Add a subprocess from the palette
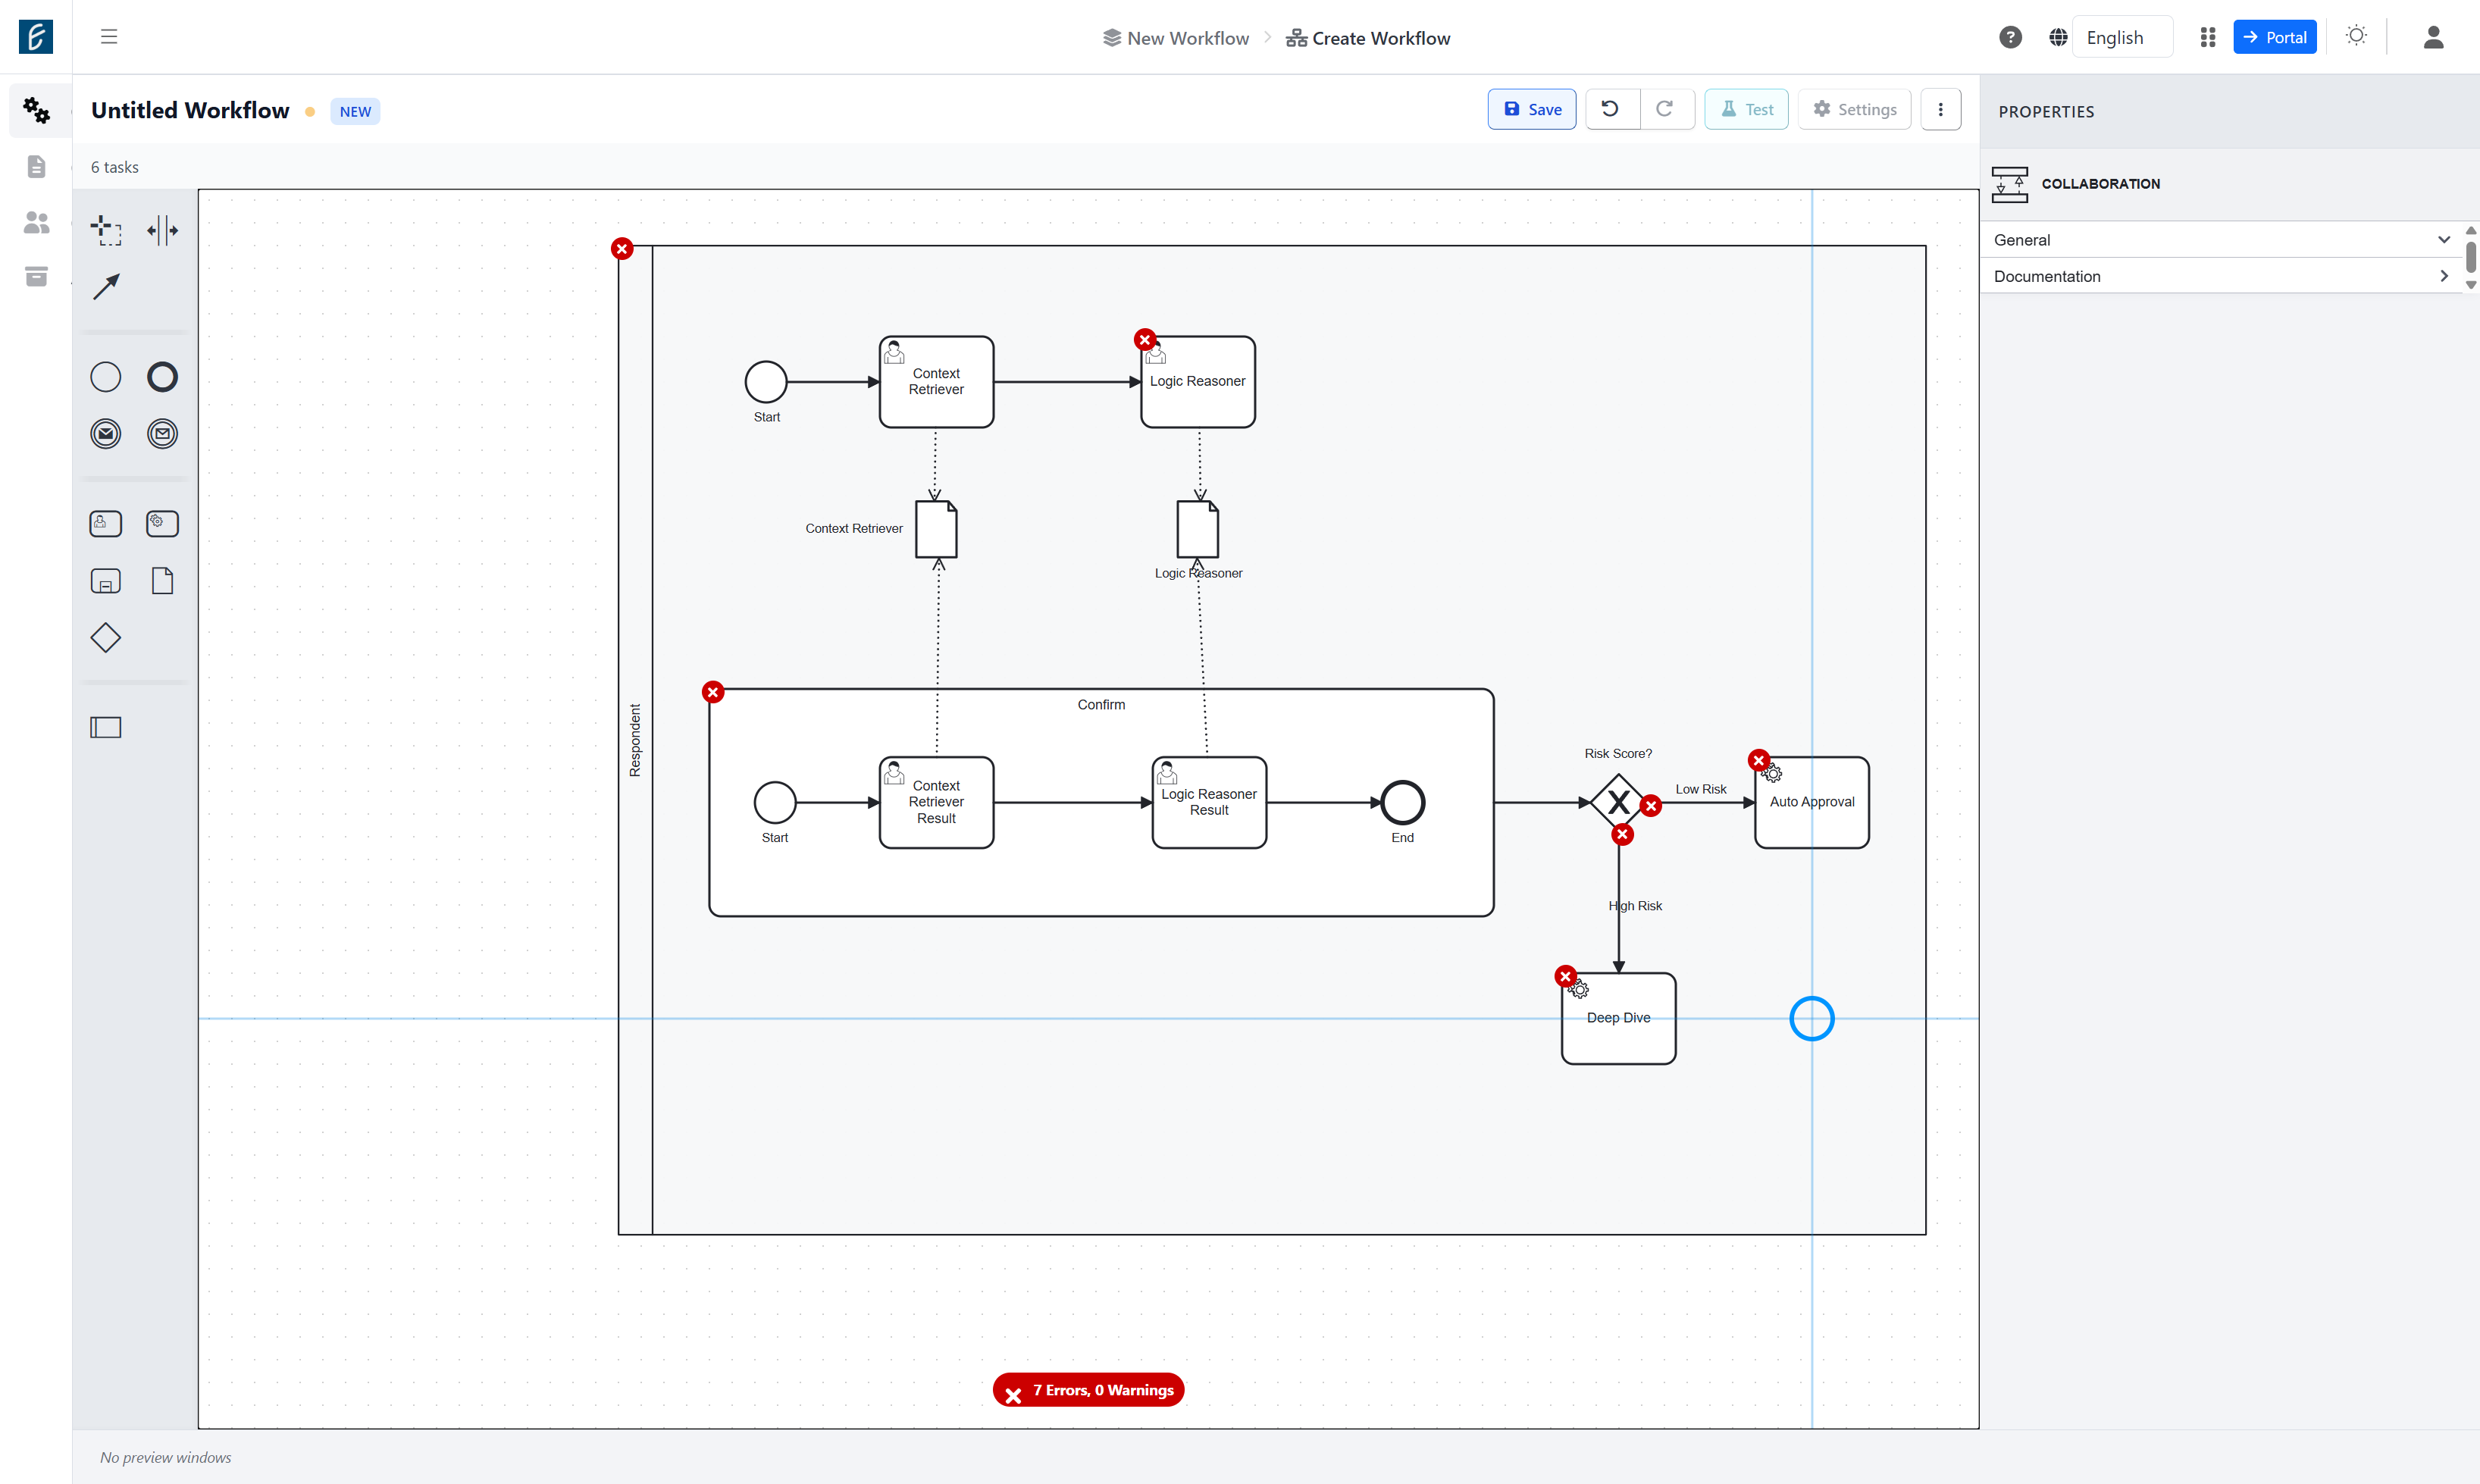 [106, 581]
